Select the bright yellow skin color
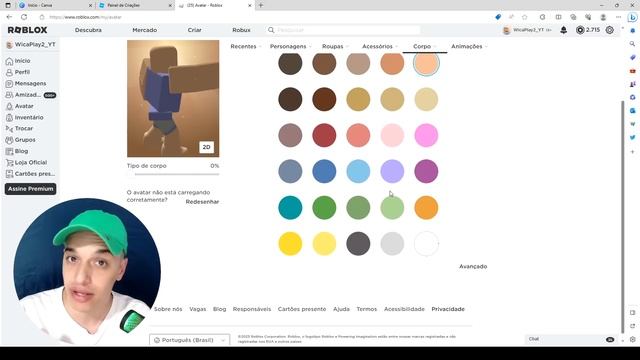Image resolution: width=640 pixels, height=360 pixels. click(290, 244)
